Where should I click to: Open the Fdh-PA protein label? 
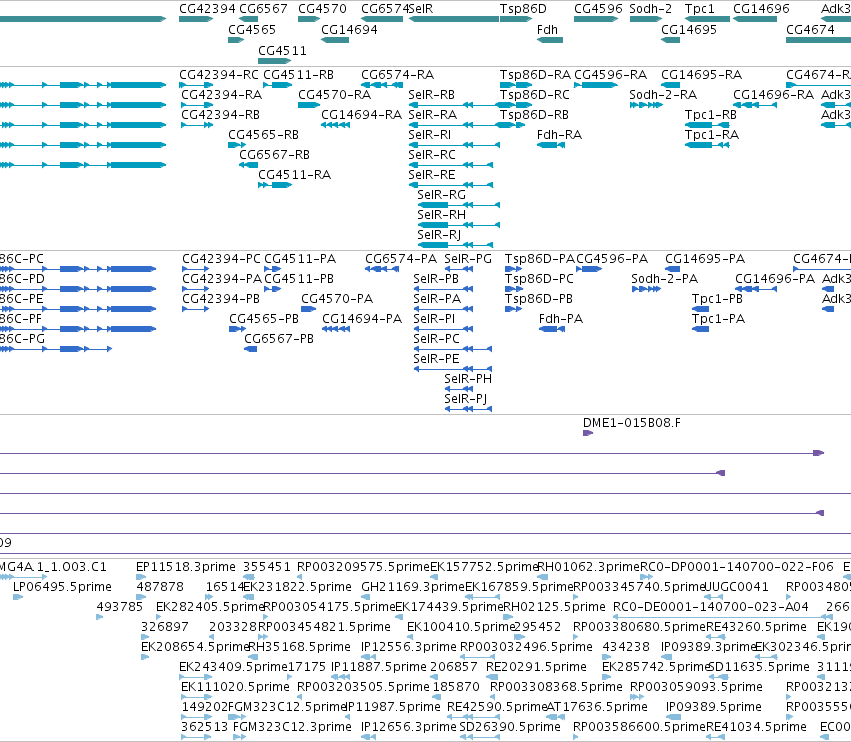click(561, 319)
